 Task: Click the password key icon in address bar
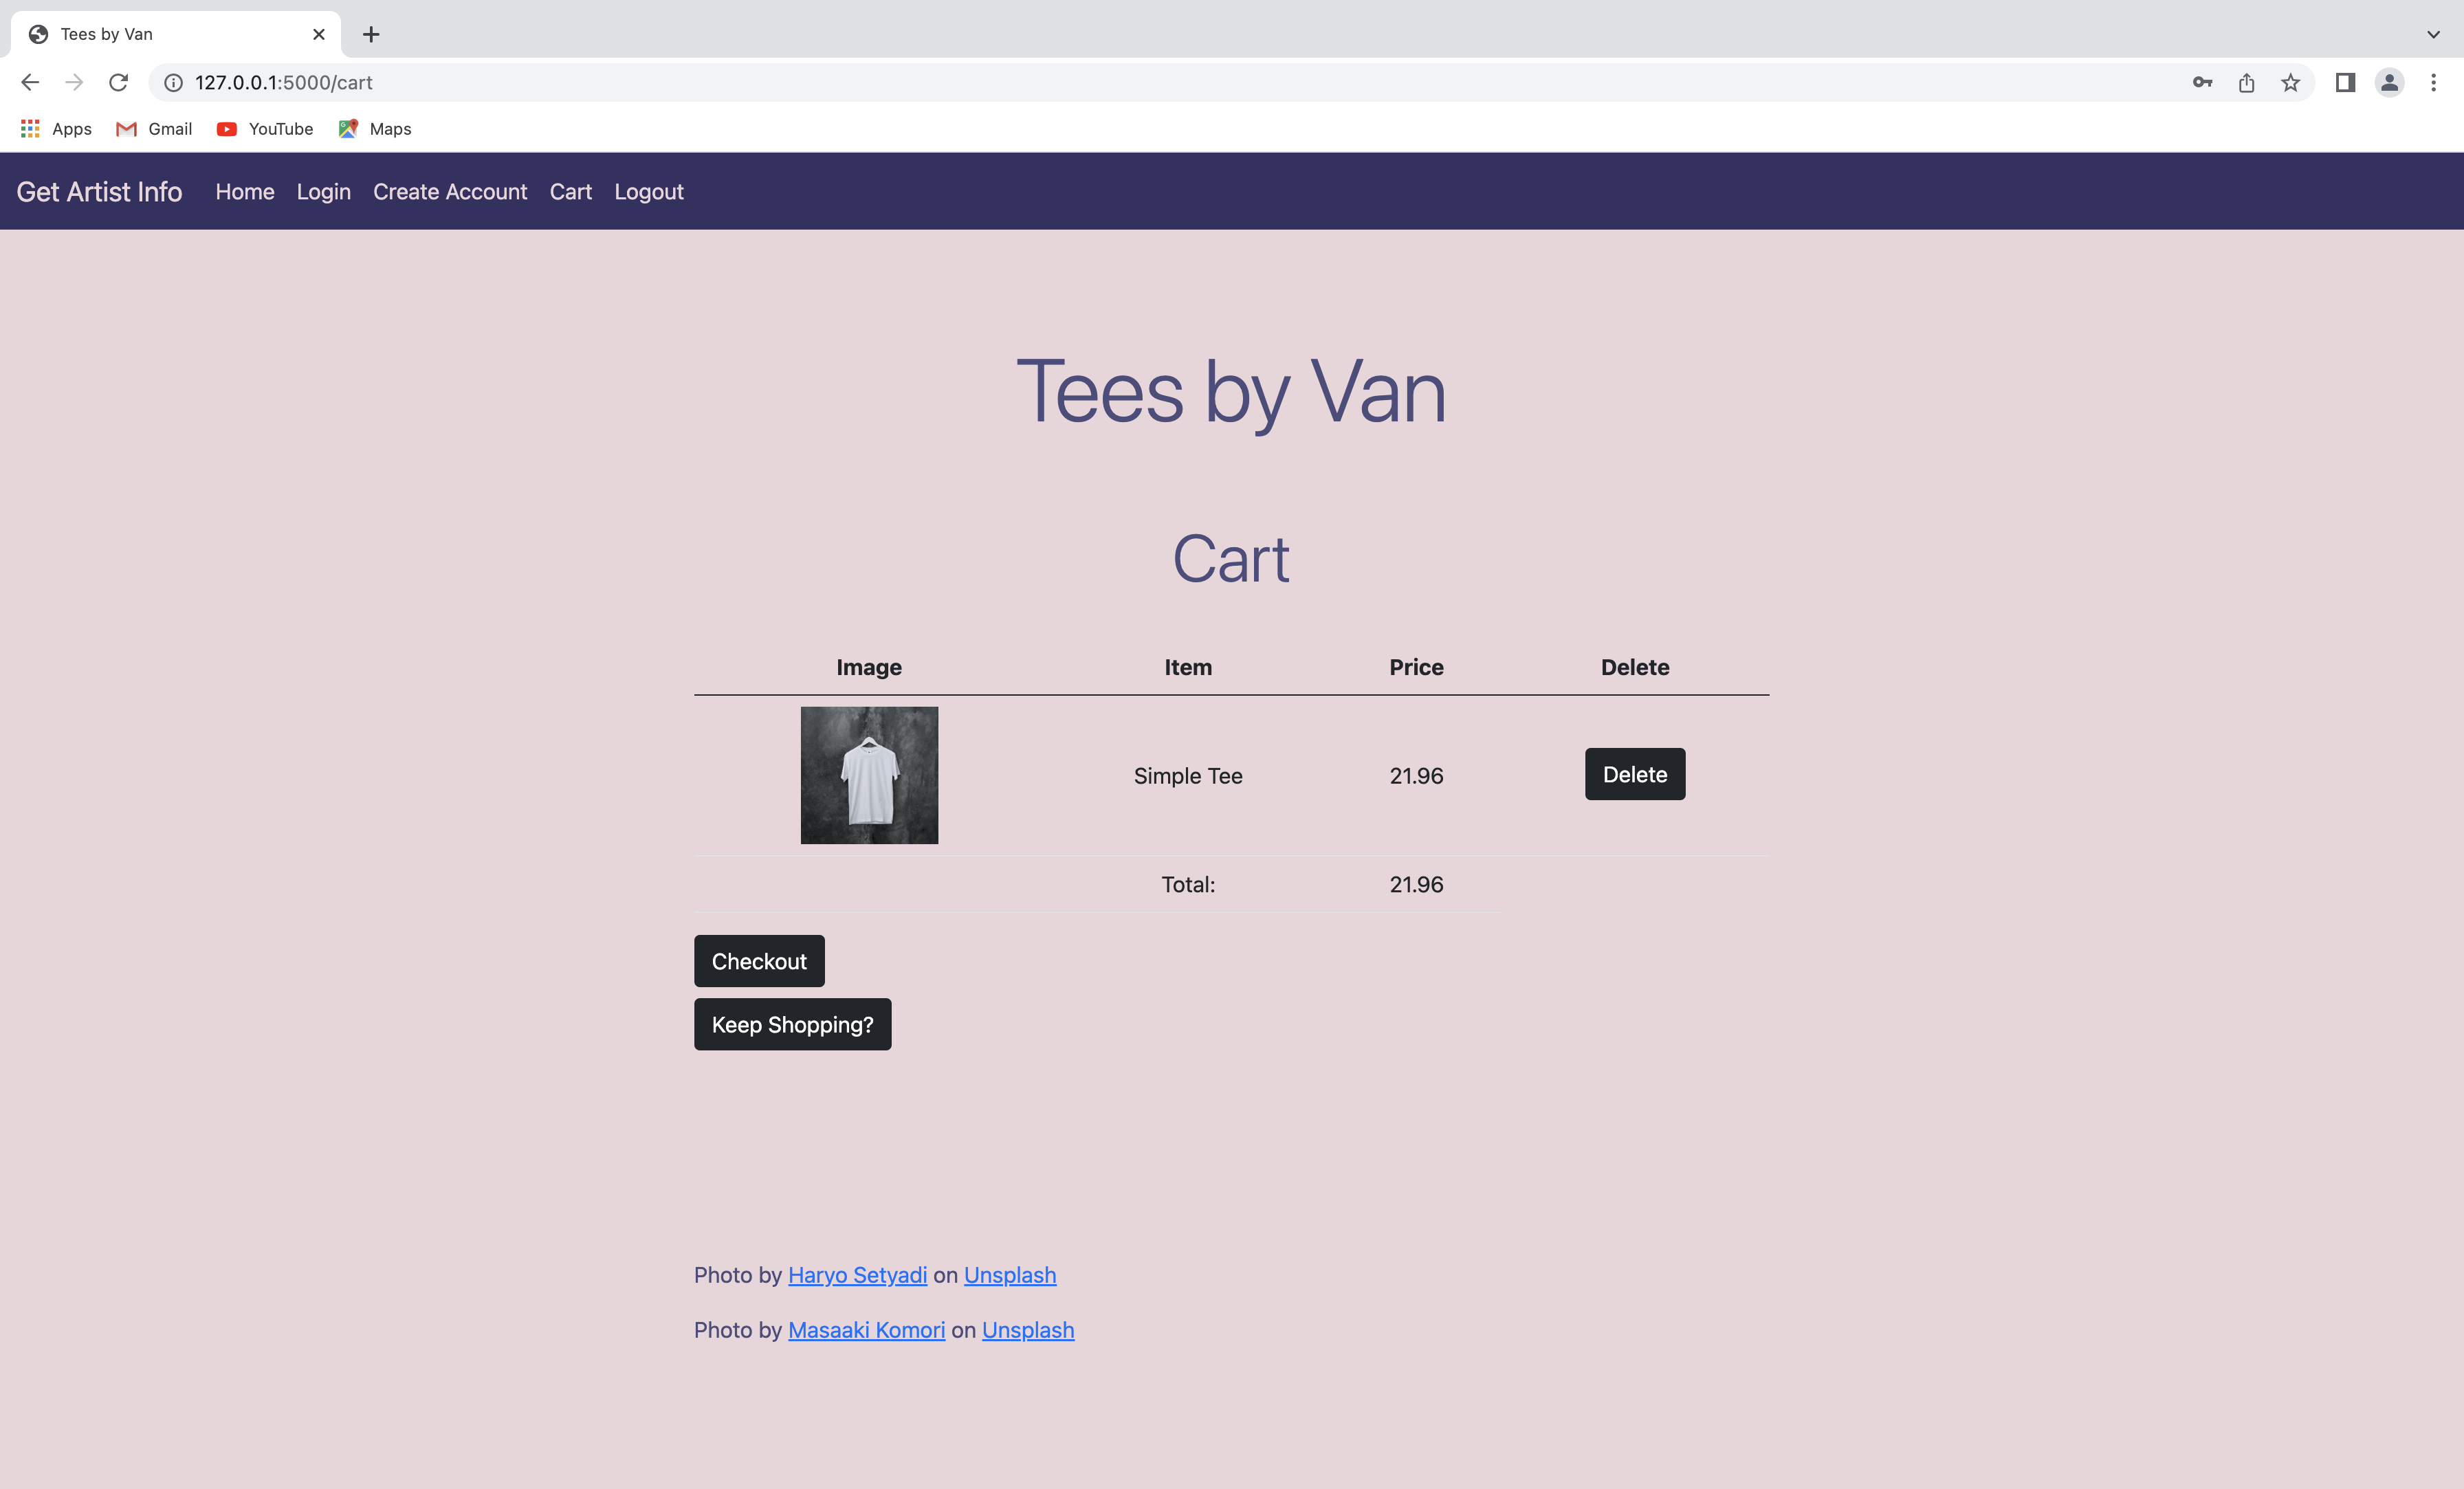click(x=2202, y=82)
